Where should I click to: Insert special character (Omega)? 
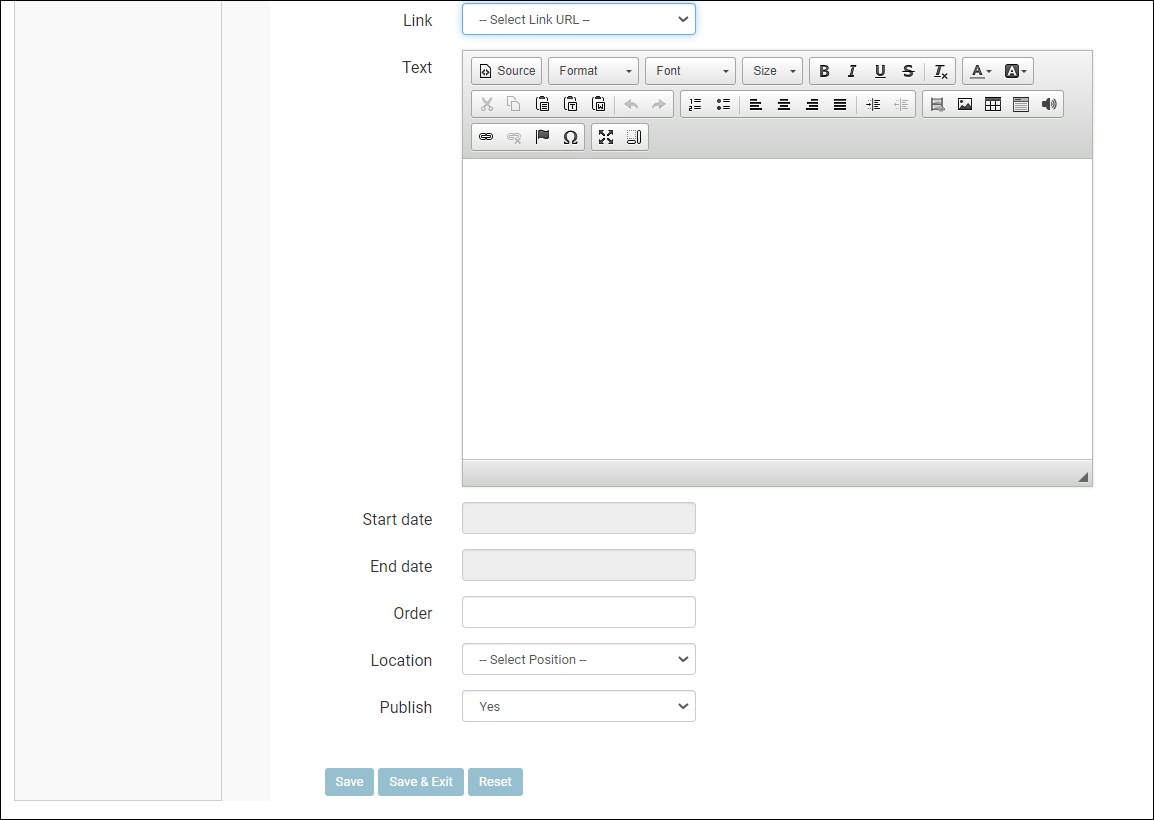coord(570,137)
